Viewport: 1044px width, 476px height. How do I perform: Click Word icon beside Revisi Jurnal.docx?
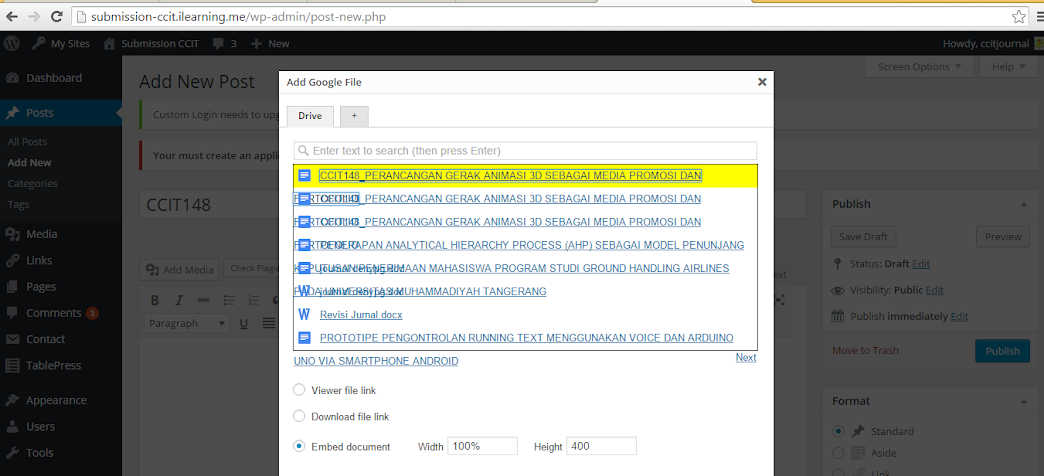coord(304,314)
